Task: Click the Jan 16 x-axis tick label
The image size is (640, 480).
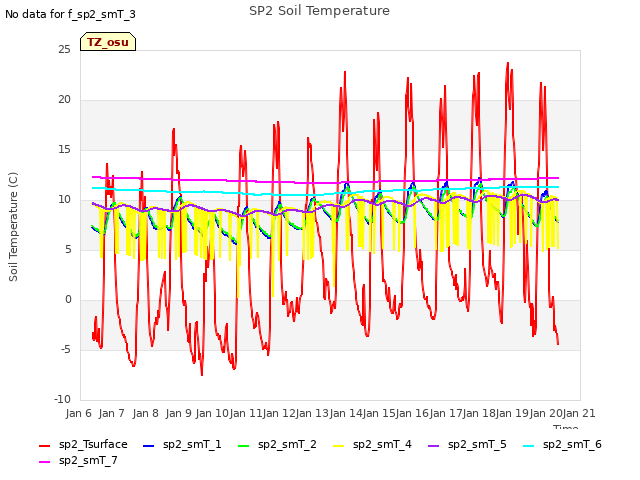Action: [412, 413]
